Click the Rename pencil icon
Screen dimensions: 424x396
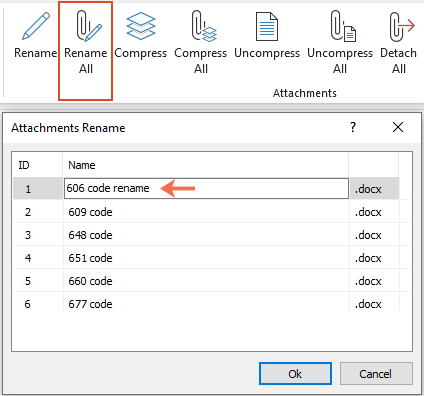pyautogui.click(x=36, y=26)
